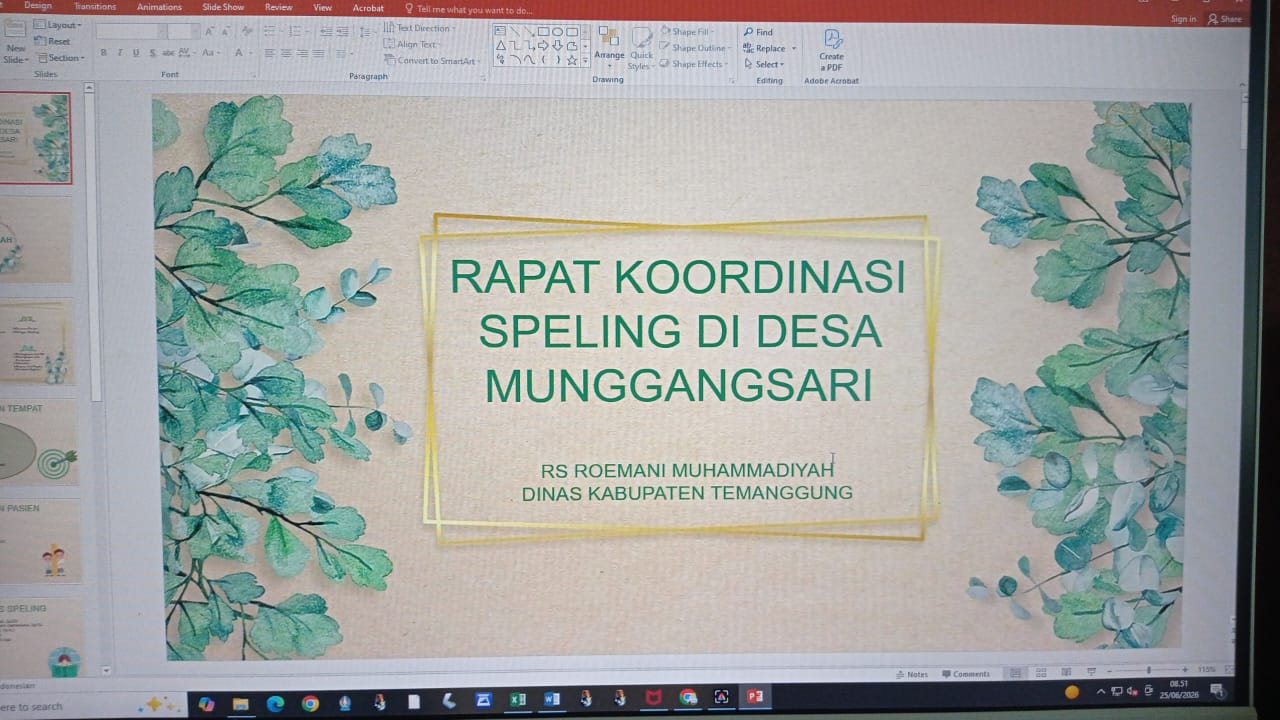Open the Line Spacing dropdown
The width and height of the screenshot is (1280, 720).
(367, 32)
